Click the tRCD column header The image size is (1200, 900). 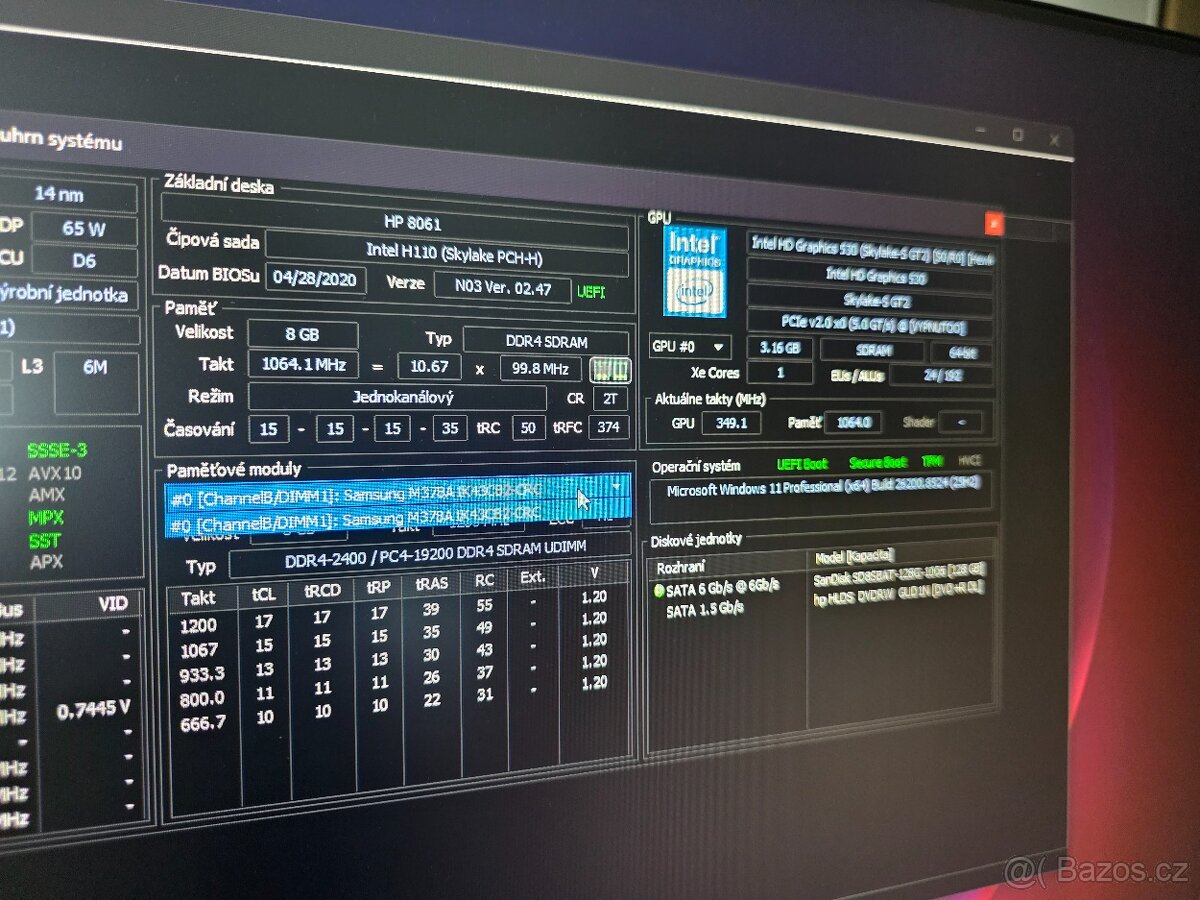[322, 591]
